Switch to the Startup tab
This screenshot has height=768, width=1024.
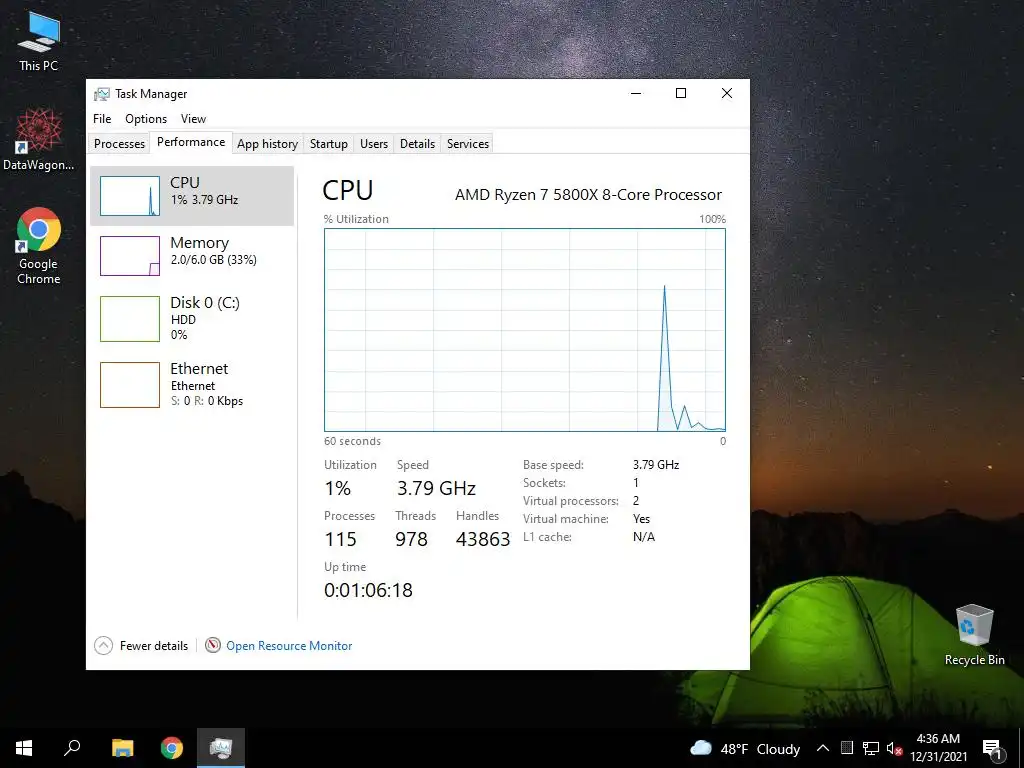point(328,144)
